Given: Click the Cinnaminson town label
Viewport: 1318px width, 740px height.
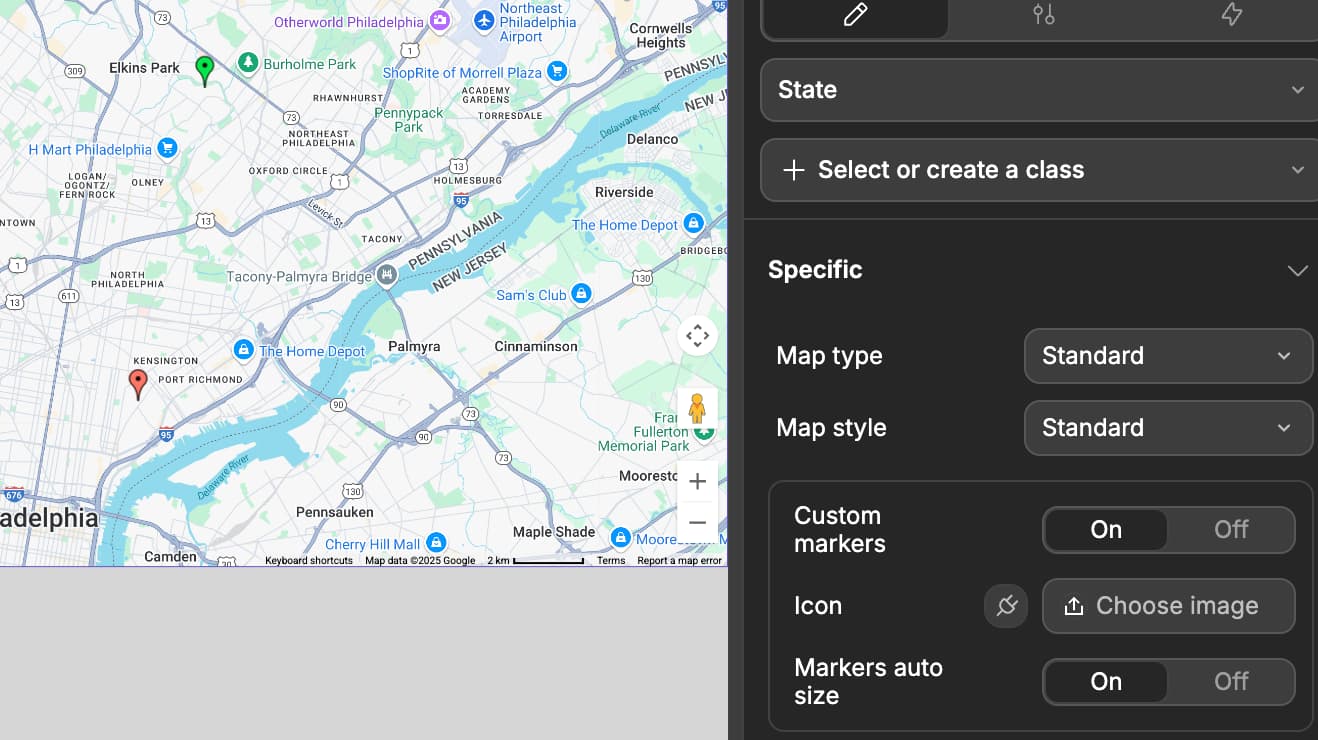Looking at the screenshot, I should 536,346.
